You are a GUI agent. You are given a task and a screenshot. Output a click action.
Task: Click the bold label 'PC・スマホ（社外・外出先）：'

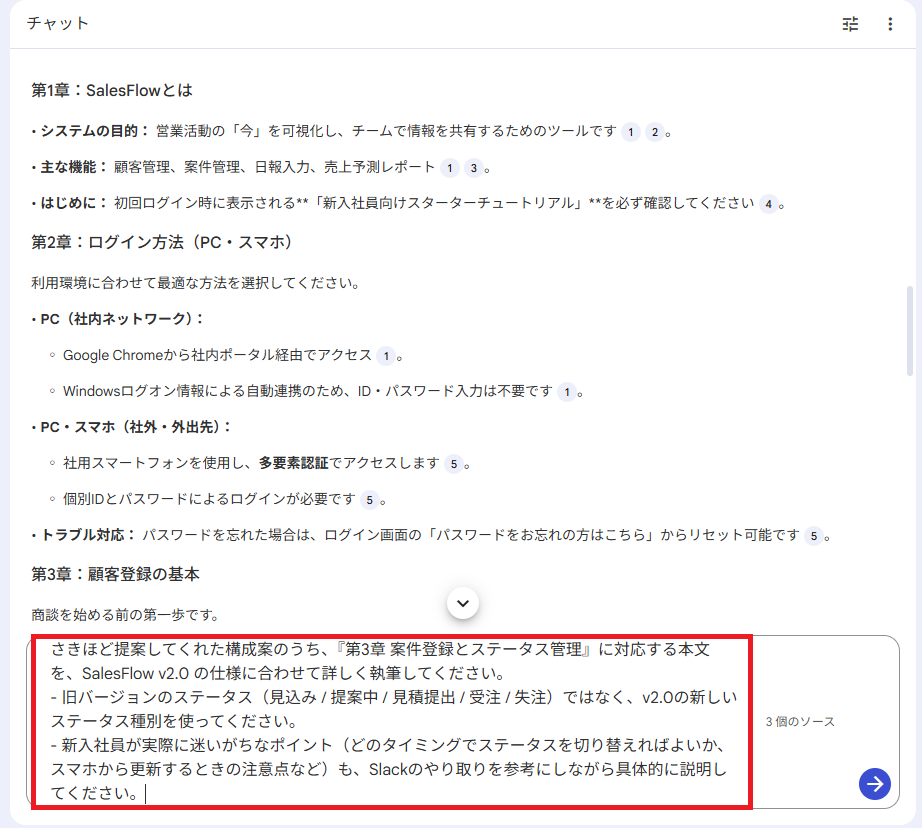pyautogui.click(x=136, y=426)
